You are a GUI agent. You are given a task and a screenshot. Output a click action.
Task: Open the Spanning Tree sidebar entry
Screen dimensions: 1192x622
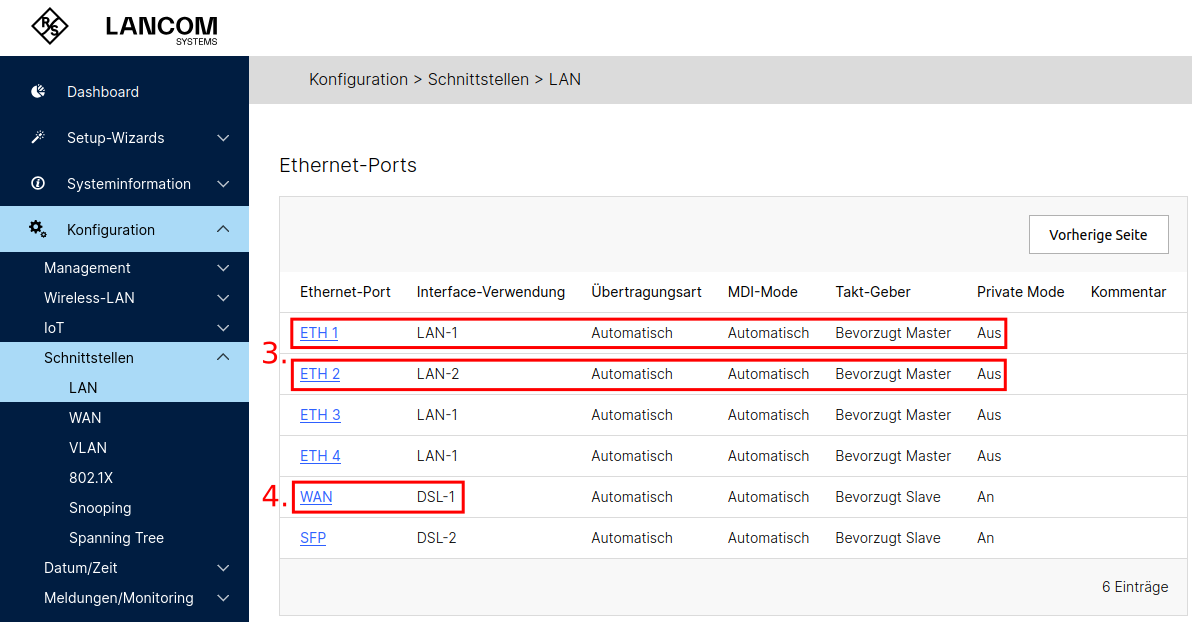[116, 538]
